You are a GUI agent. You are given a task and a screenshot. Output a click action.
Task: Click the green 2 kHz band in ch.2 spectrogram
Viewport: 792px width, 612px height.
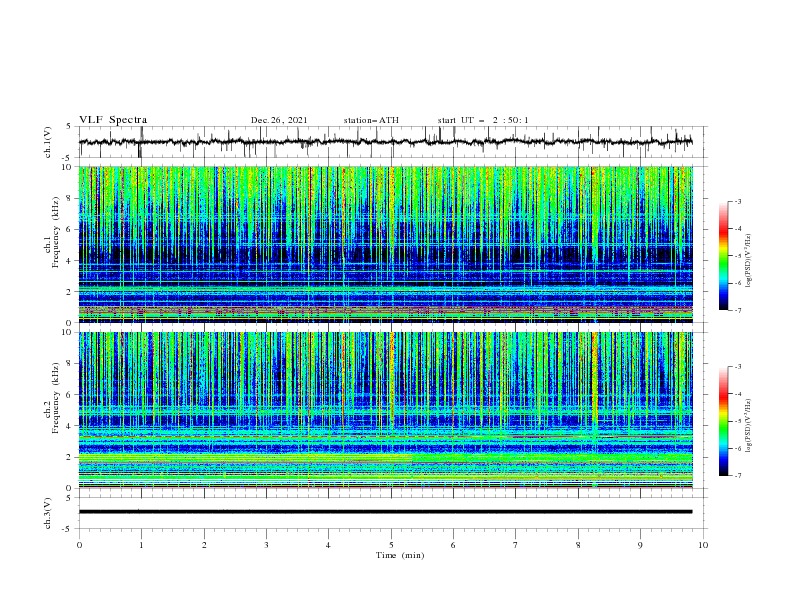386,458
